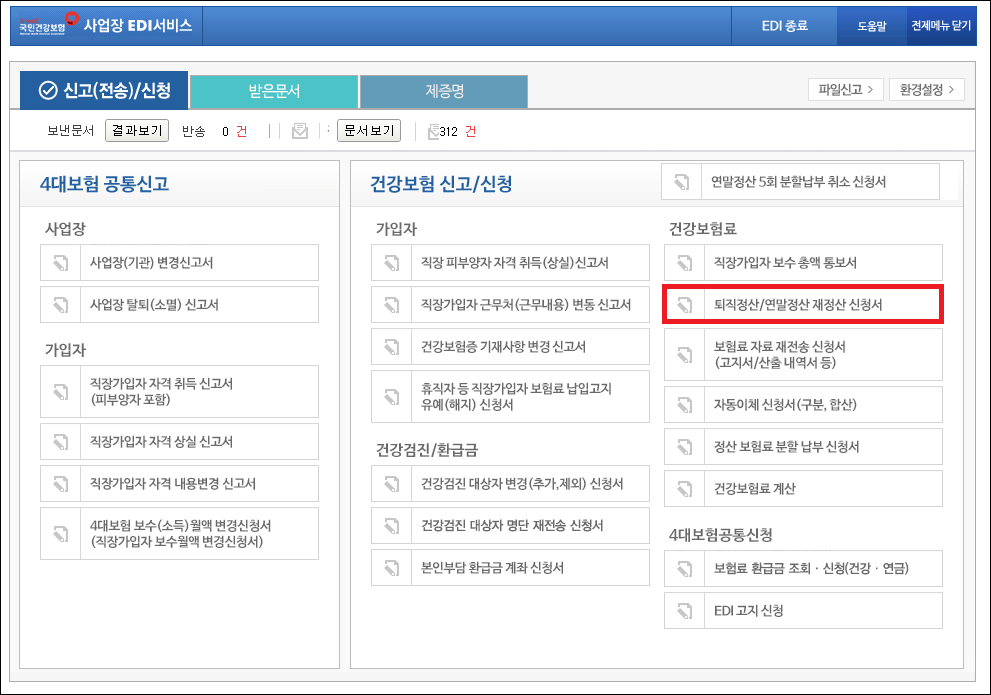Open 퇴직정산/연말정산 재정산 신청서

click(803, 305)
